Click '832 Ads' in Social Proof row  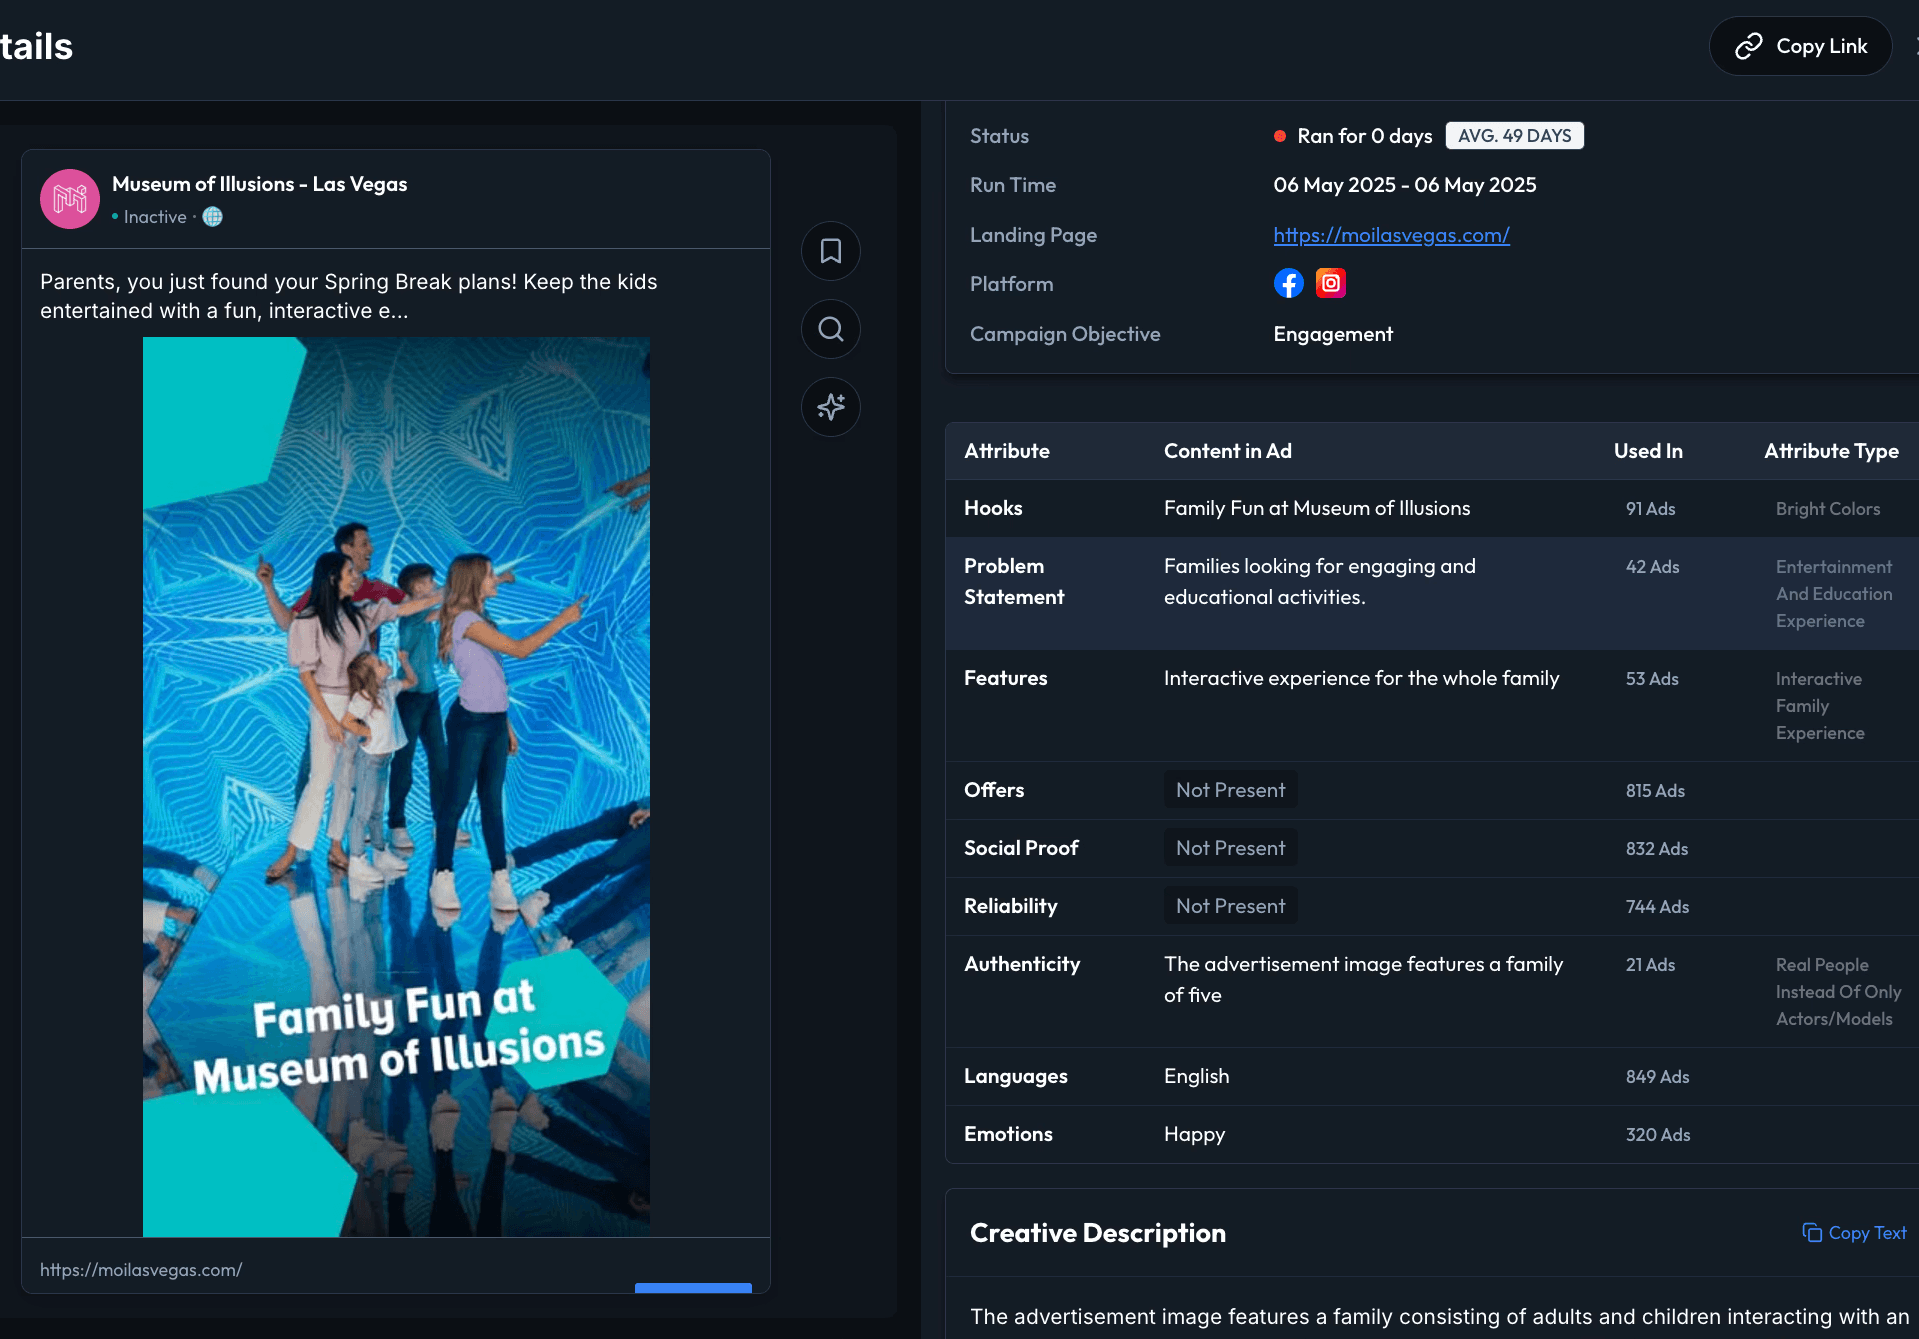1656,849
